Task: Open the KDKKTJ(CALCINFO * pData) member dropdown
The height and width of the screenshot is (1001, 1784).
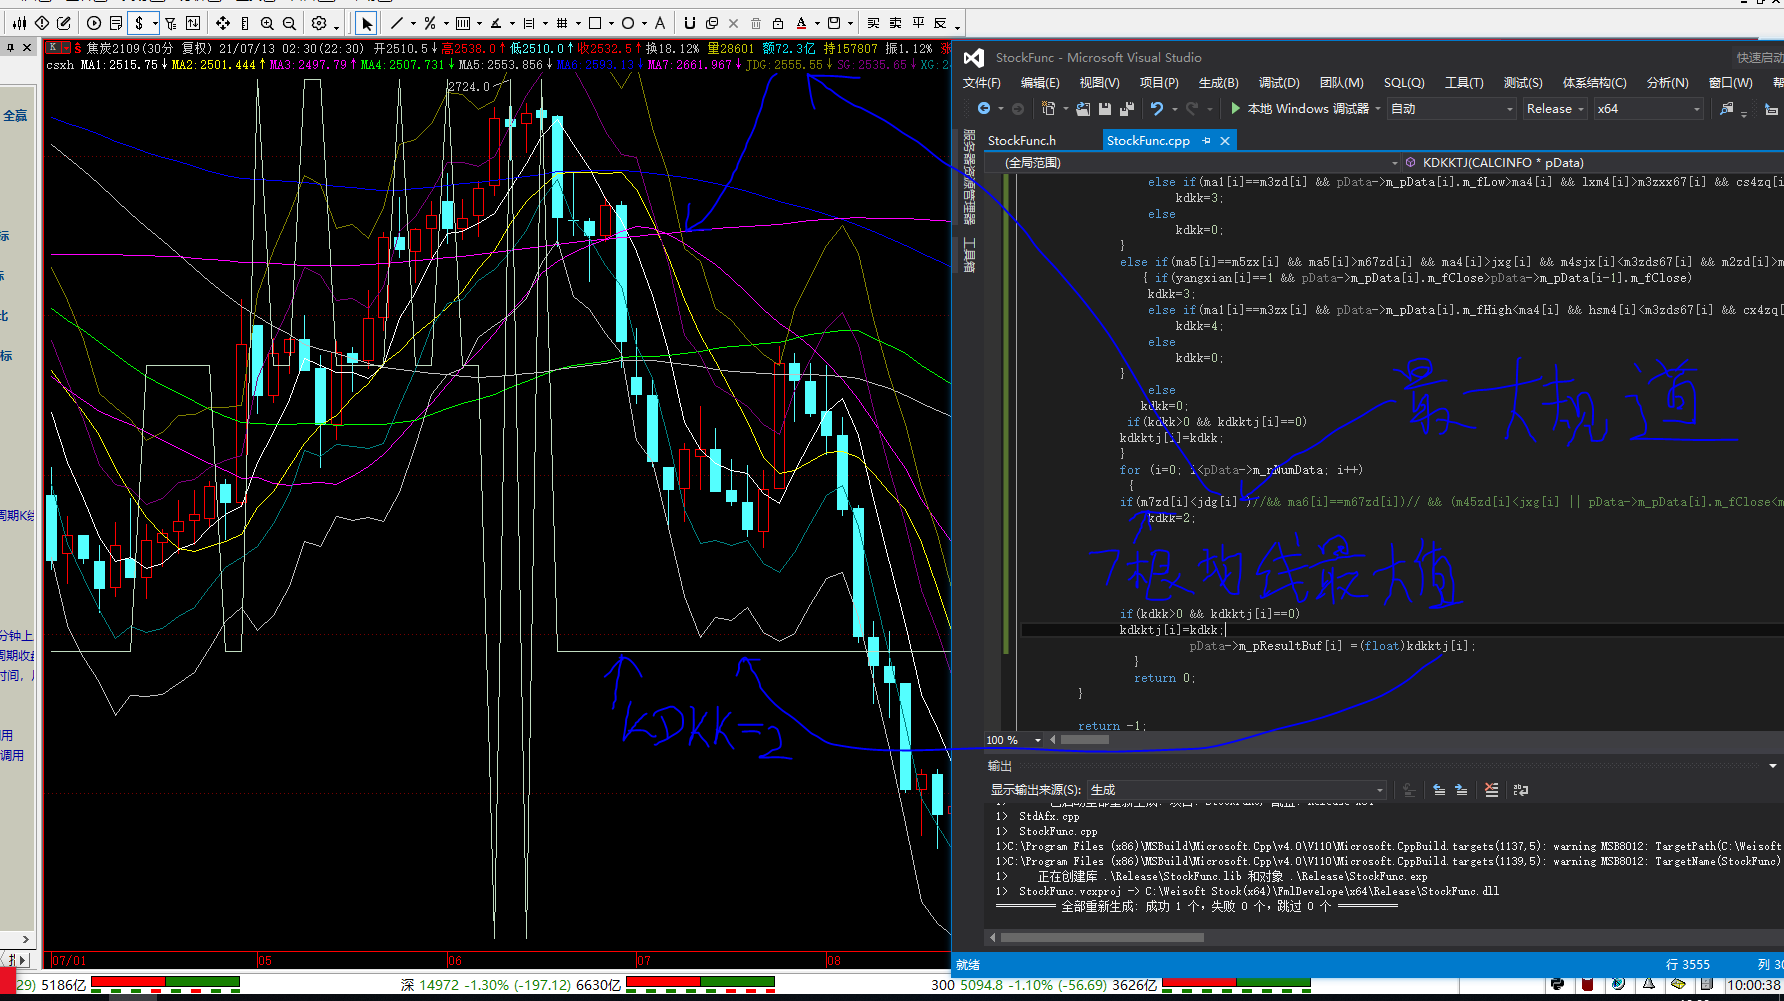Action: click(x=1593, y=162)
